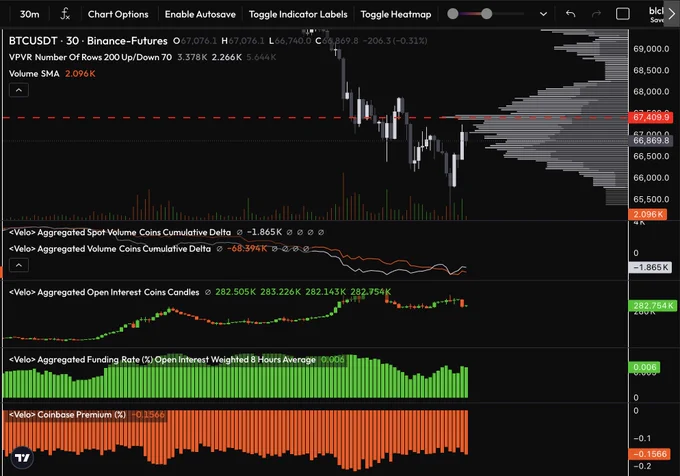Click the orange 2.096K Volume SMA value
This screenshot has width=680, height=476.
pyautogui.click(x=80, y=74)
